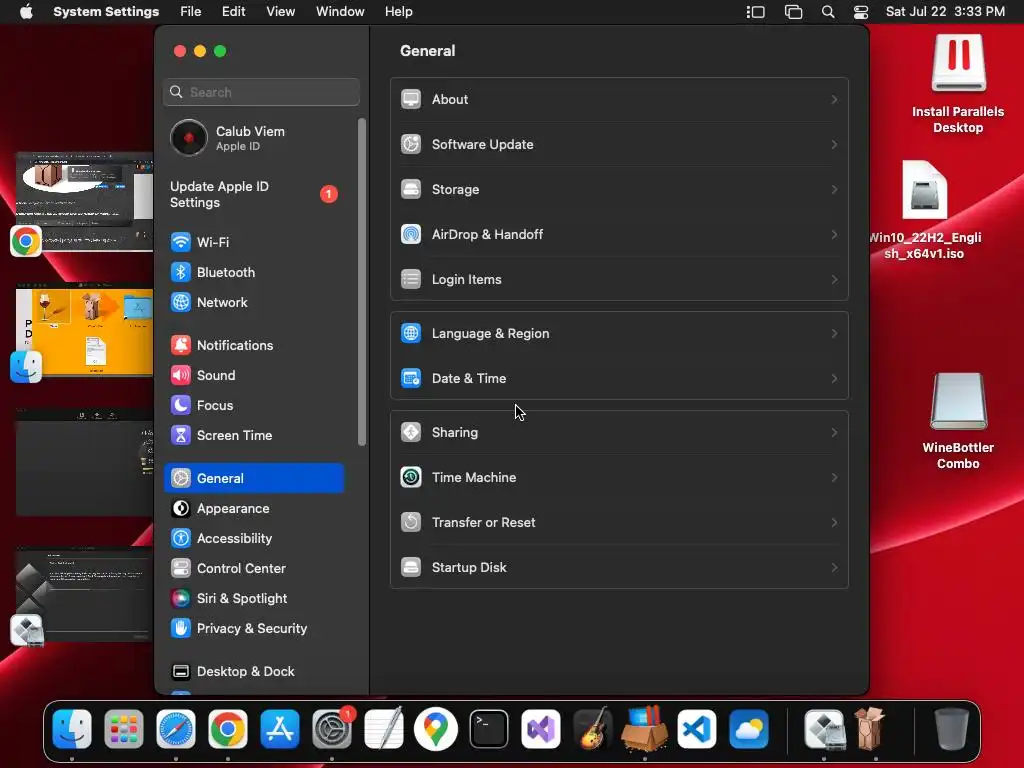Open the Apple menu logo

pos(26,12)
